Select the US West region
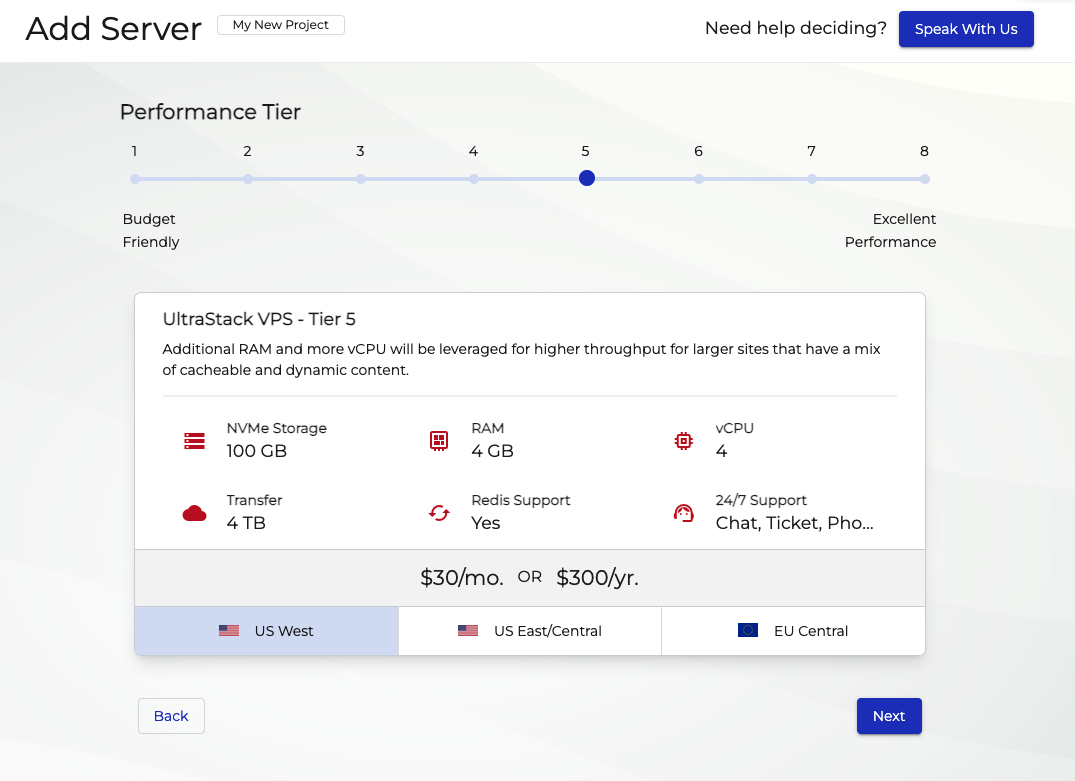The image size is (1075, 781). pos(266,631)
